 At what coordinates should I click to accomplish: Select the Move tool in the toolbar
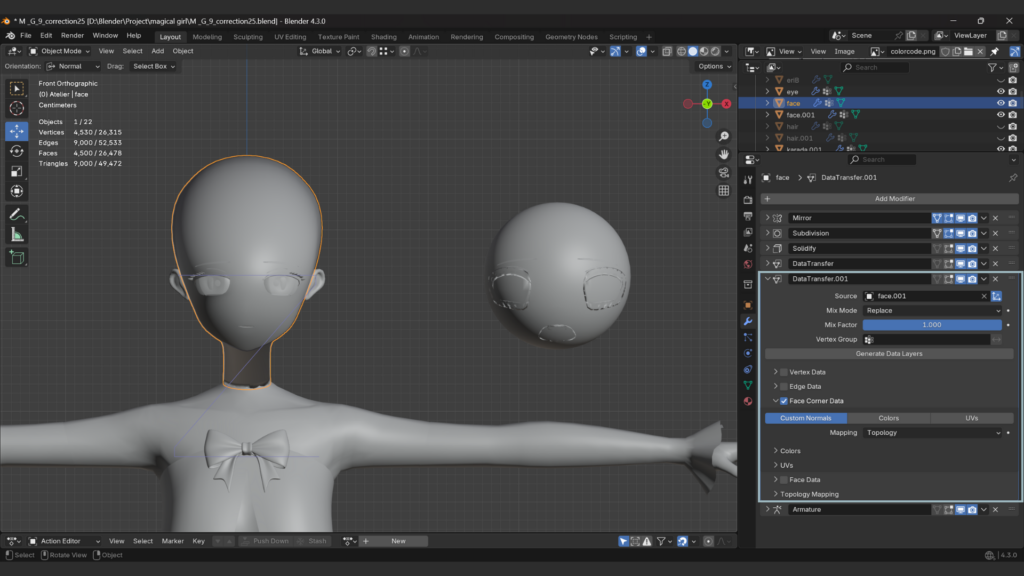tap(16, 128)
